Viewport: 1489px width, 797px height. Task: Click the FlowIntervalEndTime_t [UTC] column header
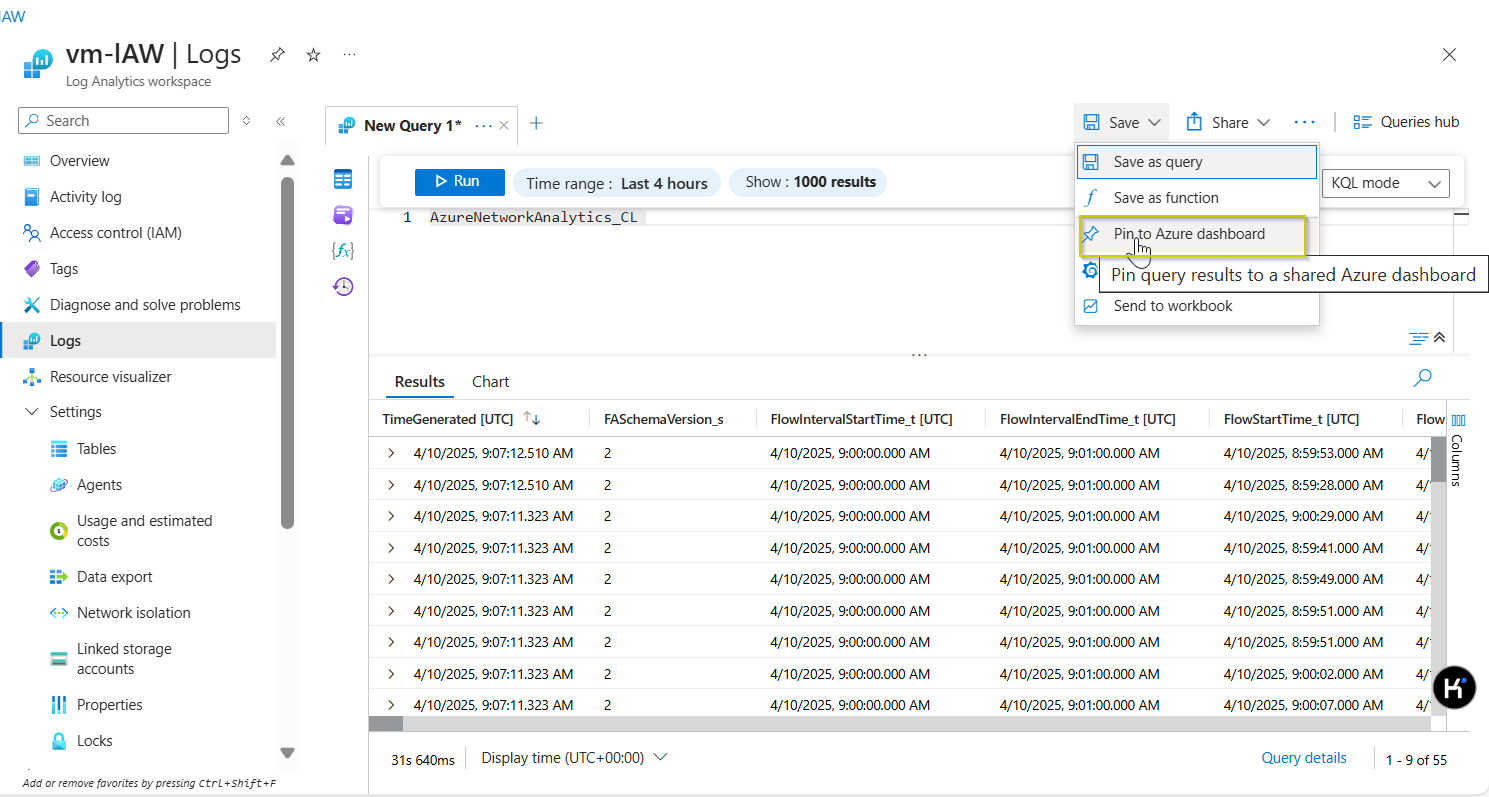[1087, 419]
